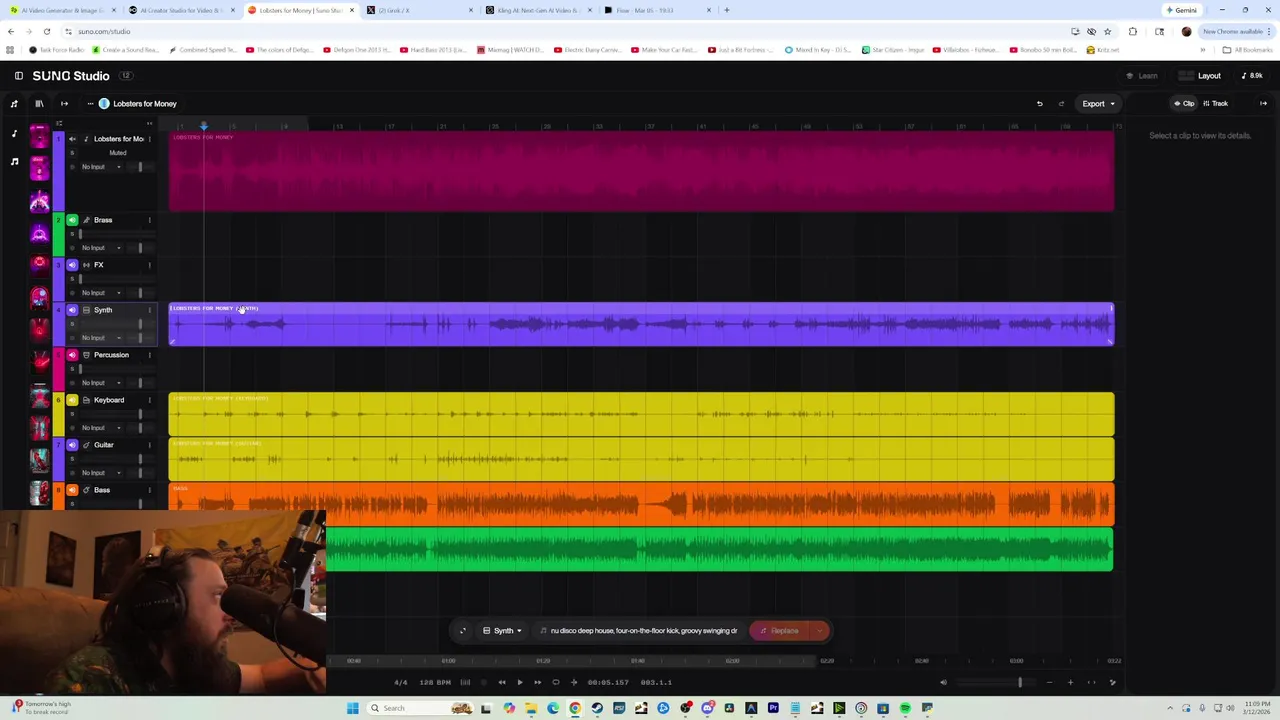The height and width of the screenshot is (720, 1280).
Task: Mute the Guitar track
Action: click(x=72, y=445)
